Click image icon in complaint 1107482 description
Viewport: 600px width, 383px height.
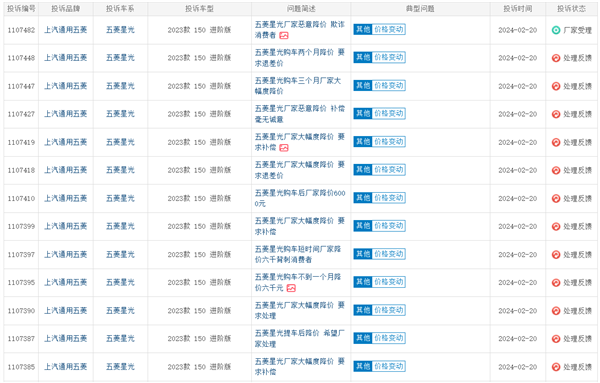coord(284,36)
